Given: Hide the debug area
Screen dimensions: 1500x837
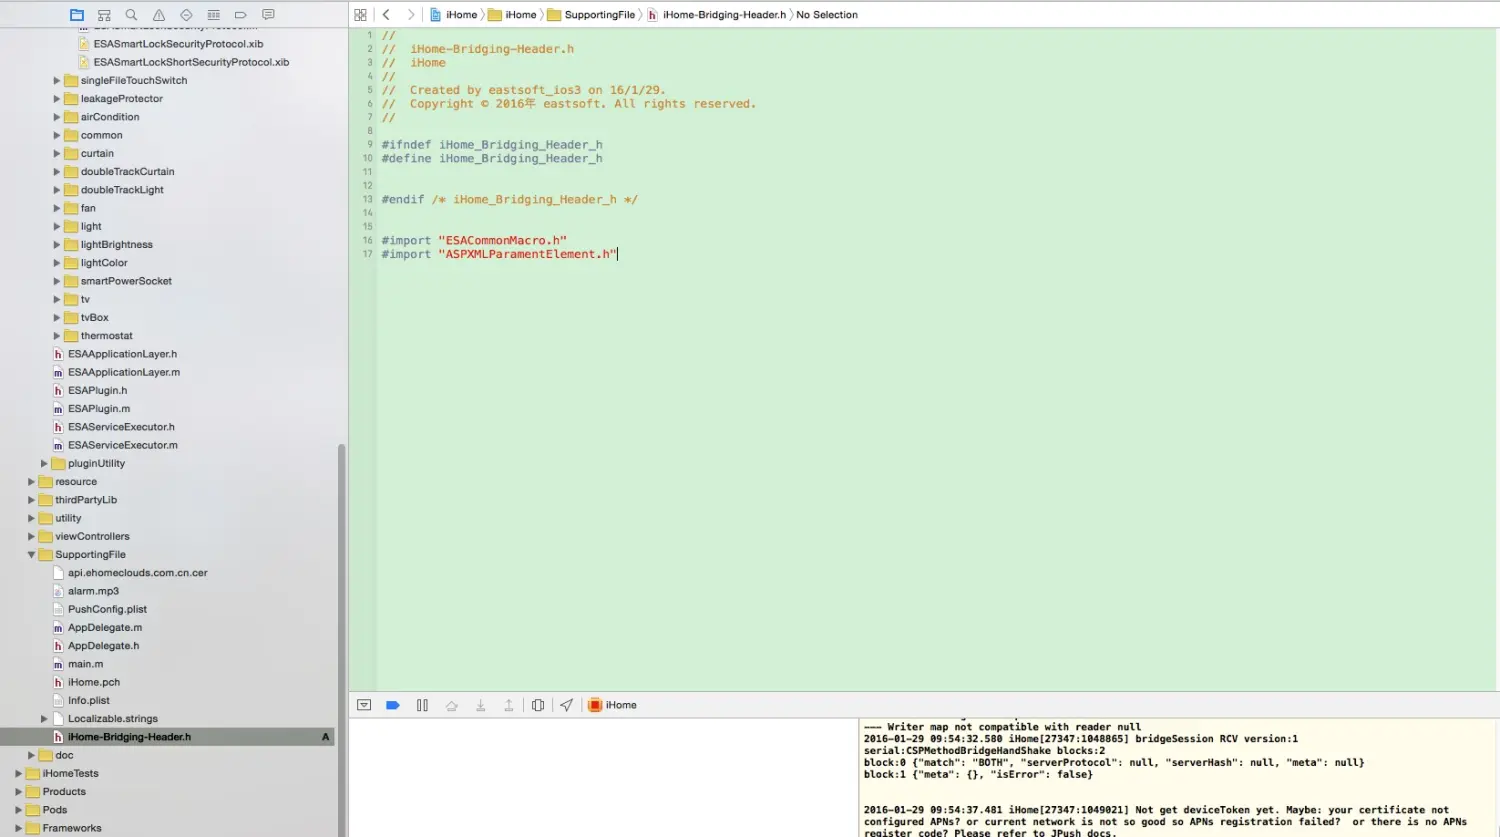Looking at the screenshot, I should 364,705.
